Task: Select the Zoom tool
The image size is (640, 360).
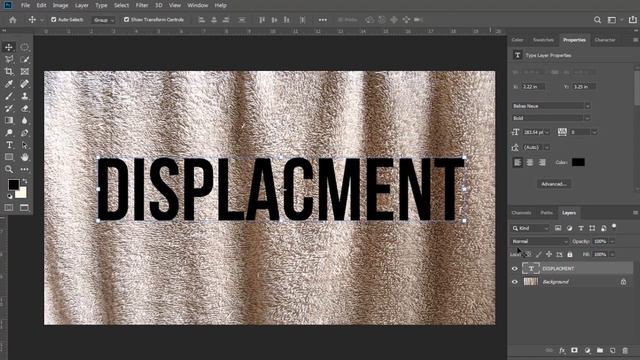Action: tap(9, 169)
